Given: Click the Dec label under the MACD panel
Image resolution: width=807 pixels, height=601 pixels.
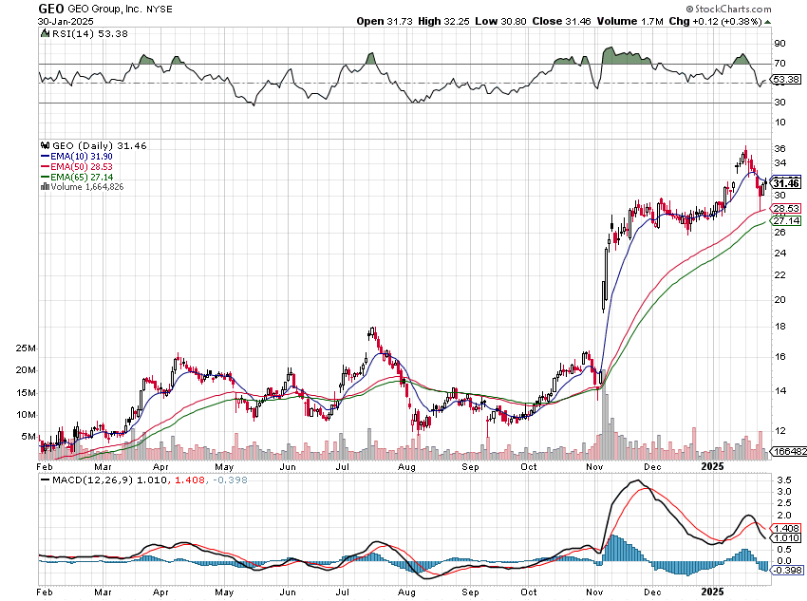Looking at the screenshot, I should (x=653, y=592).
